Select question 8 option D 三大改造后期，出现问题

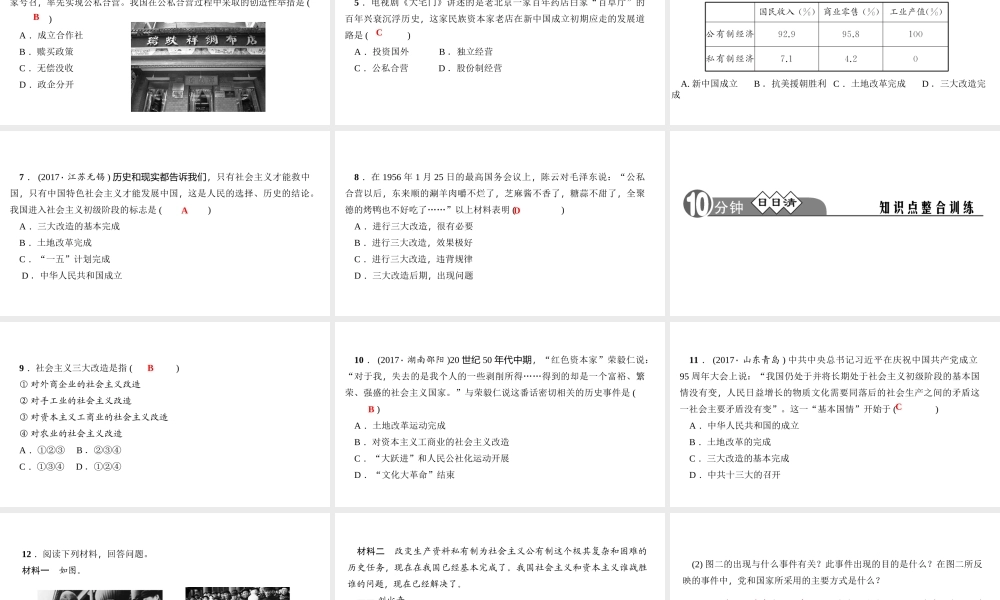point(414,275)
